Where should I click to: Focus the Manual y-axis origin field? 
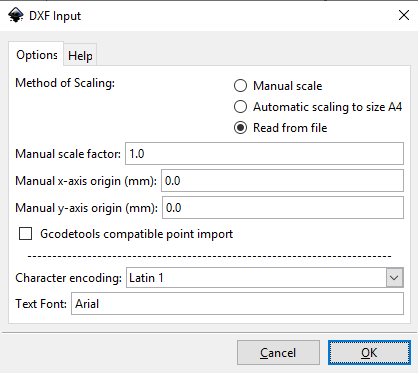pos(283,208)
